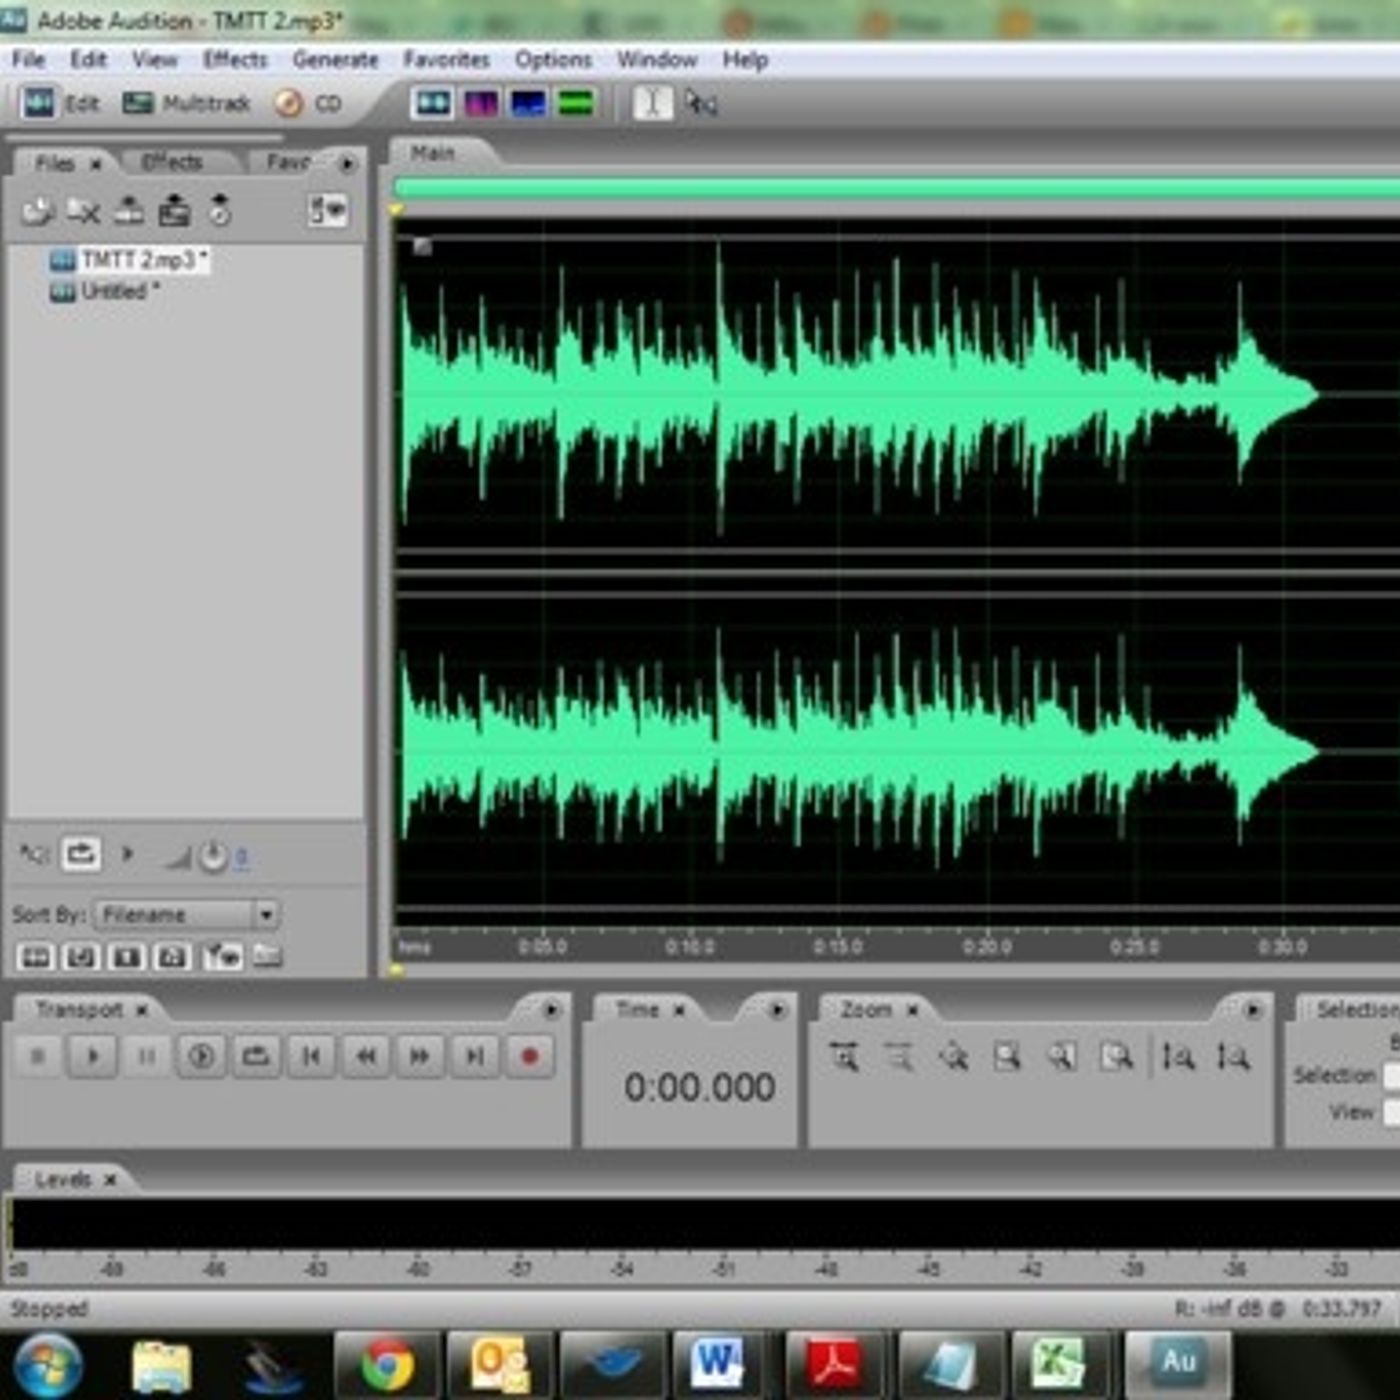Open the Edit menu
The width and height of the screenshot is (1400, 1400).
[x=88, y=60]
